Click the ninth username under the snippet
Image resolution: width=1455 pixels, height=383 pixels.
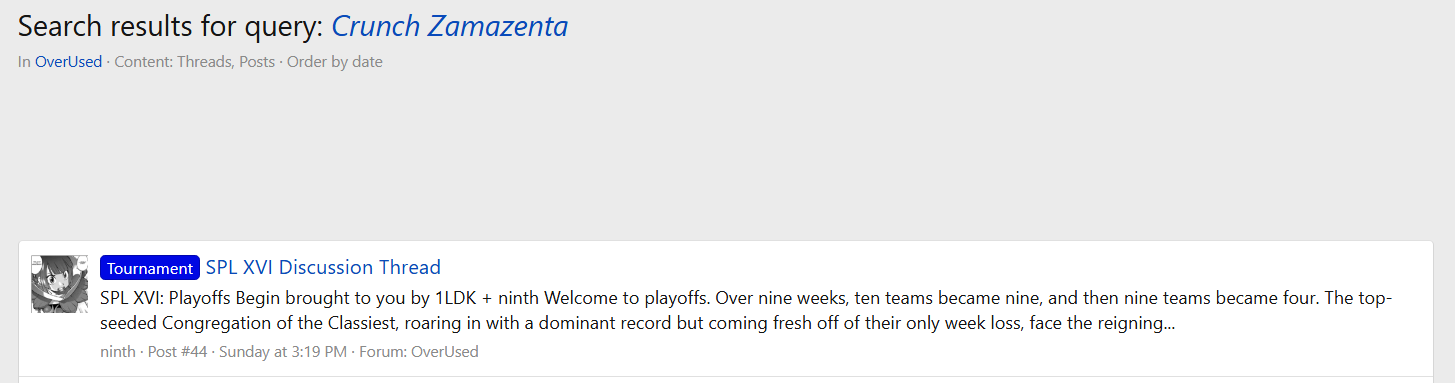click(118, 352)
